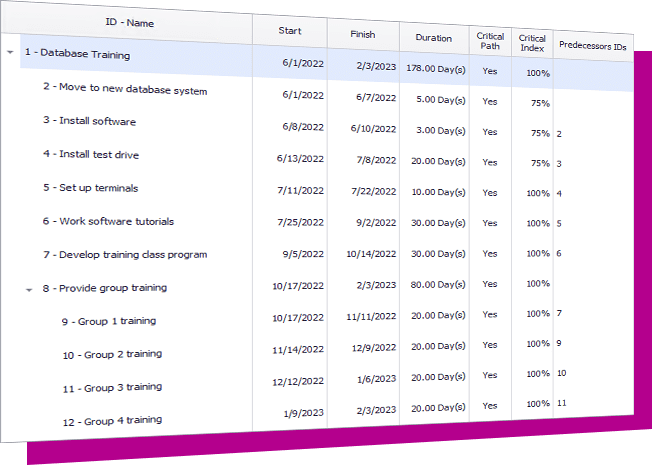
Task: Click the 7/25/2022 start date cell
Action: tap(301, 222)
